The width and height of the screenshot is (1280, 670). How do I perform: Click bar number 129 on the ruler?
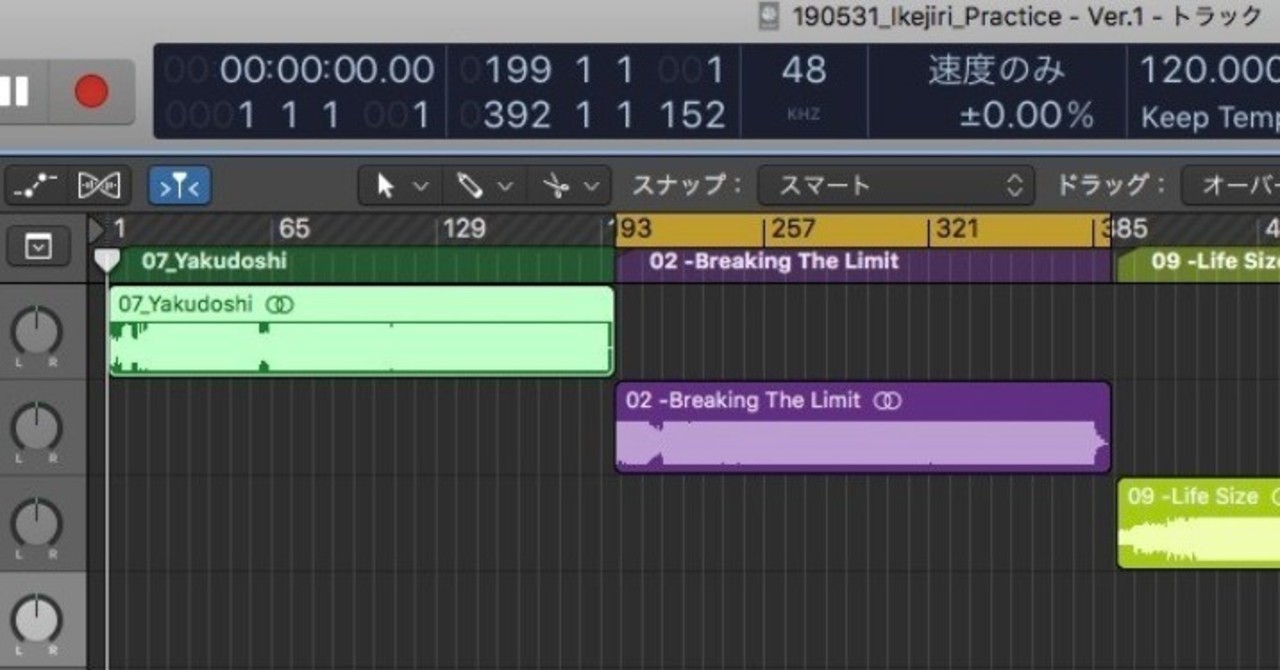[464, 229]
